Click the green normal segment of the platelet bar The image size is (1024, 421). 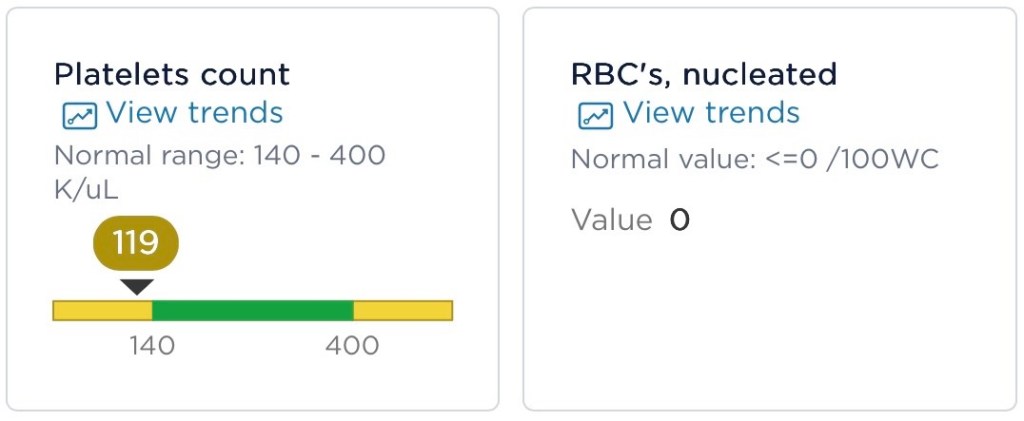(252, 310)
